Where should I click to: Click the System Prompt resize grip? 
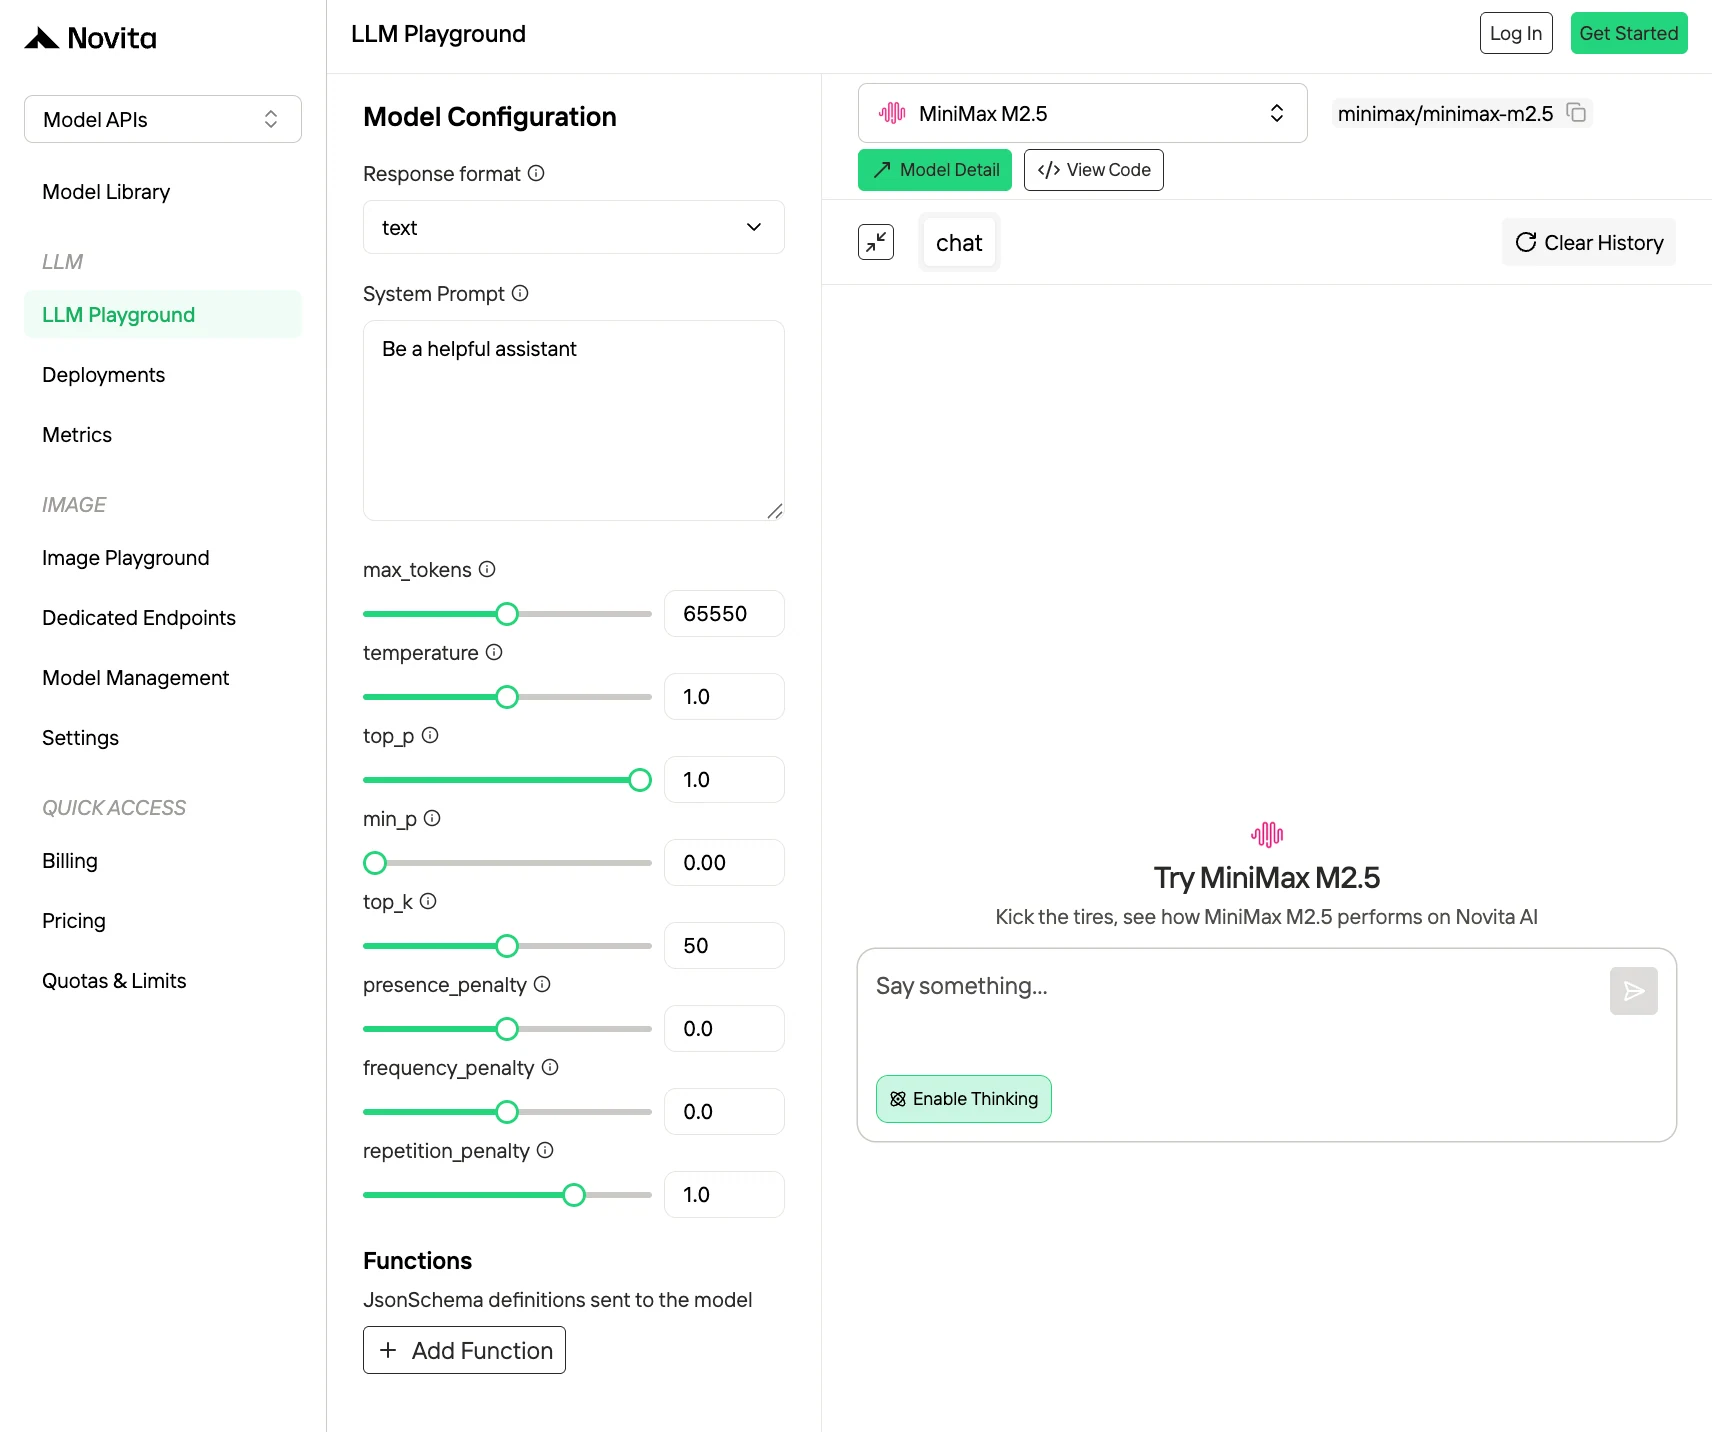point(775,511)
